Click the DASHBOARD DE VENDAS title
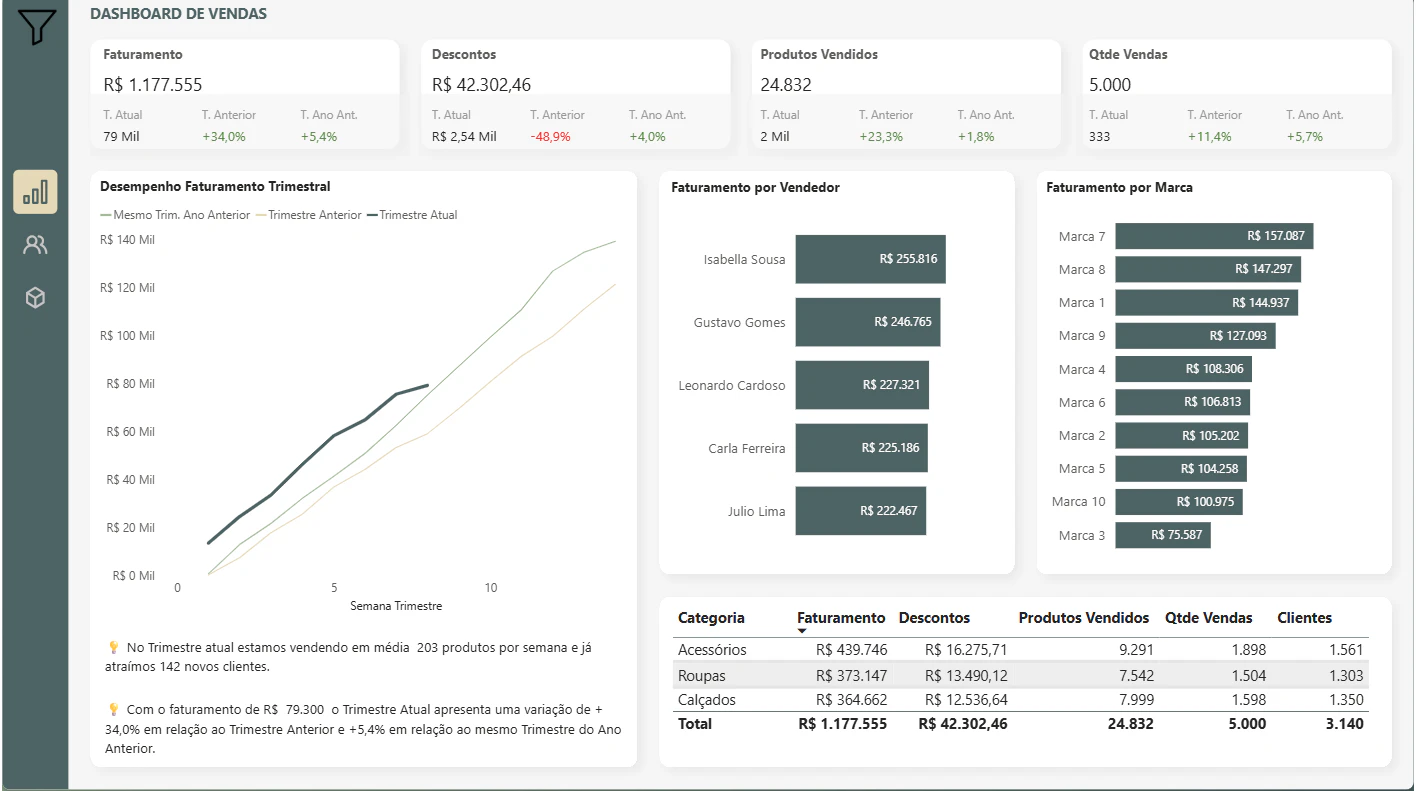1416x791 pixels. click(178, 14)
